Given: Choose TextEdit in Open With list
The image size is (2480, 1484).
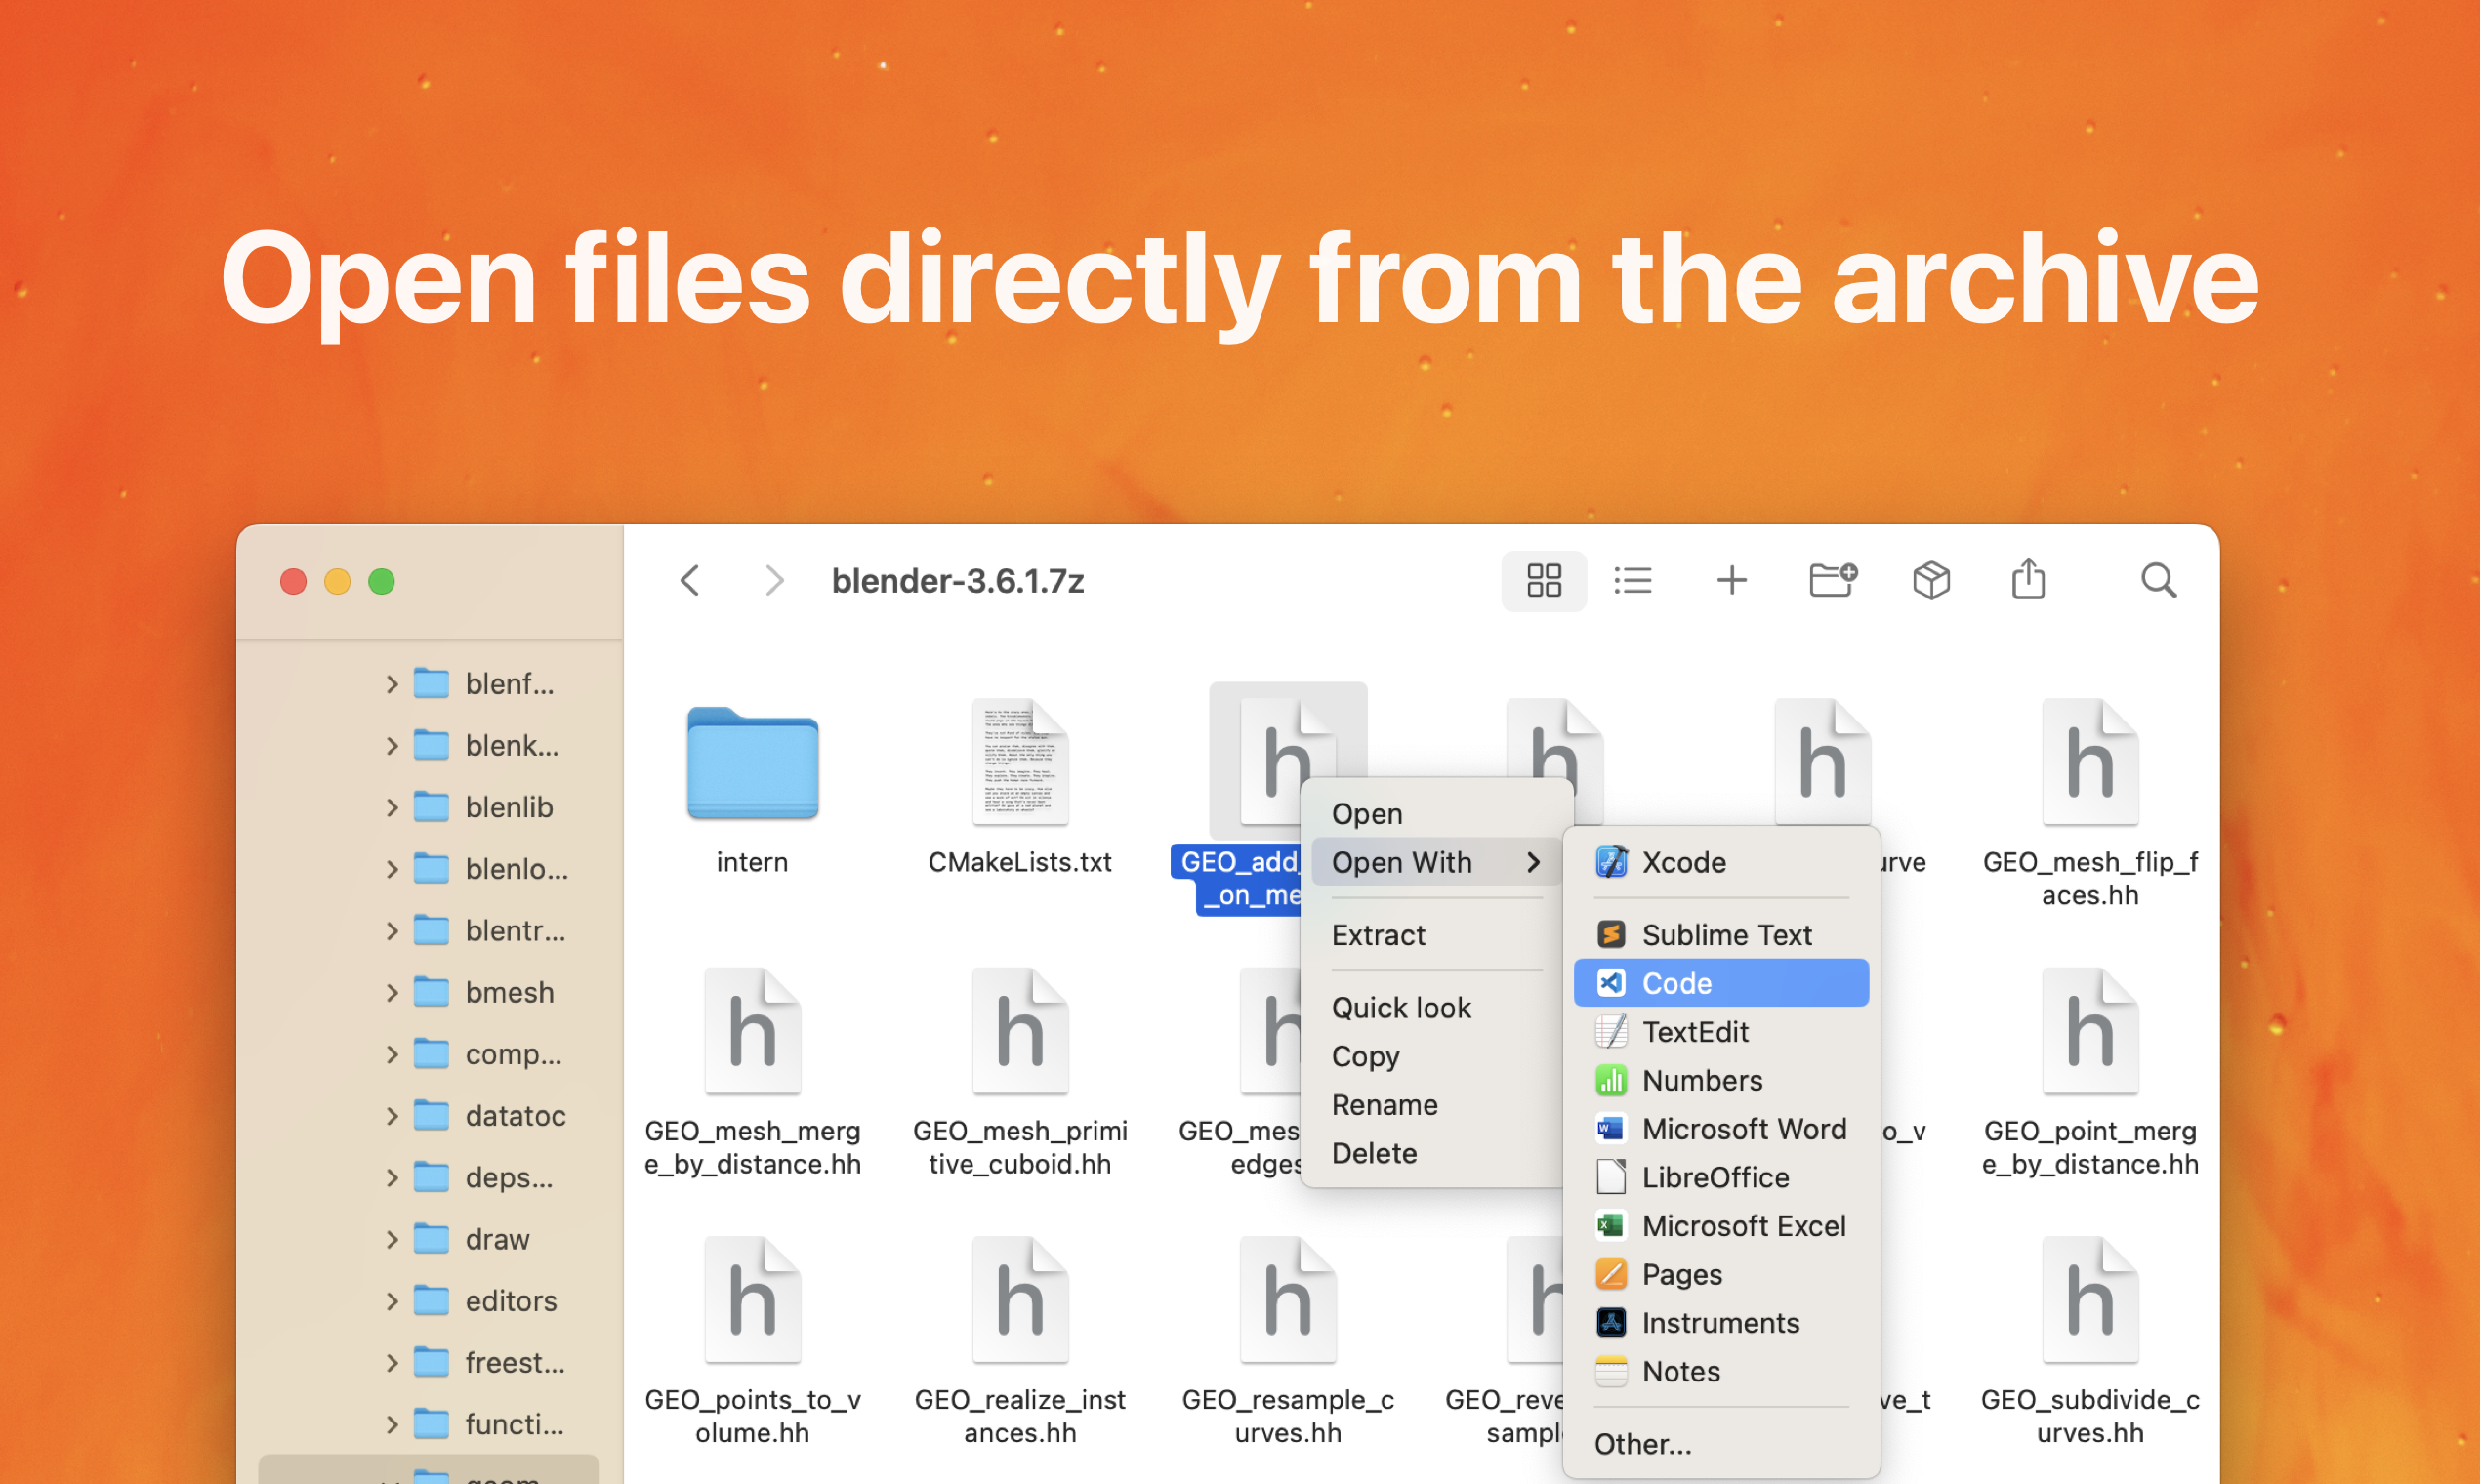Looking at the screenshot, I should click(1721, 1032).
